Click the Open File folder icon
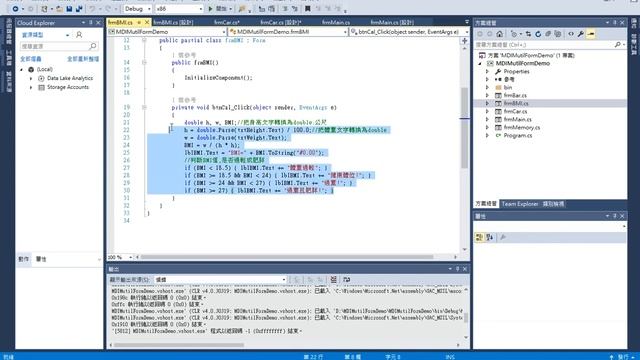Screen dimensions: 640x360 pos(60,9)
